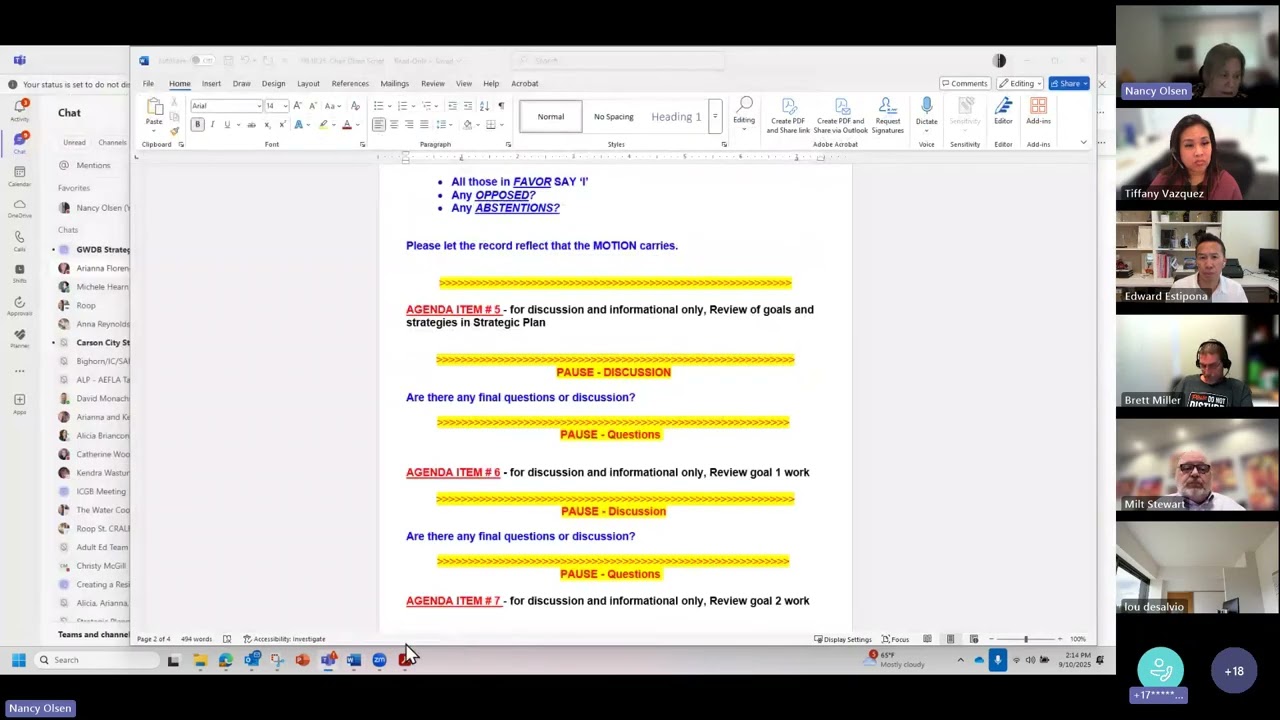Image resolution: width=1280 pixels, height=720 pixels.
Task: Open the Editor tool in ribbon
Action: 1003,112
